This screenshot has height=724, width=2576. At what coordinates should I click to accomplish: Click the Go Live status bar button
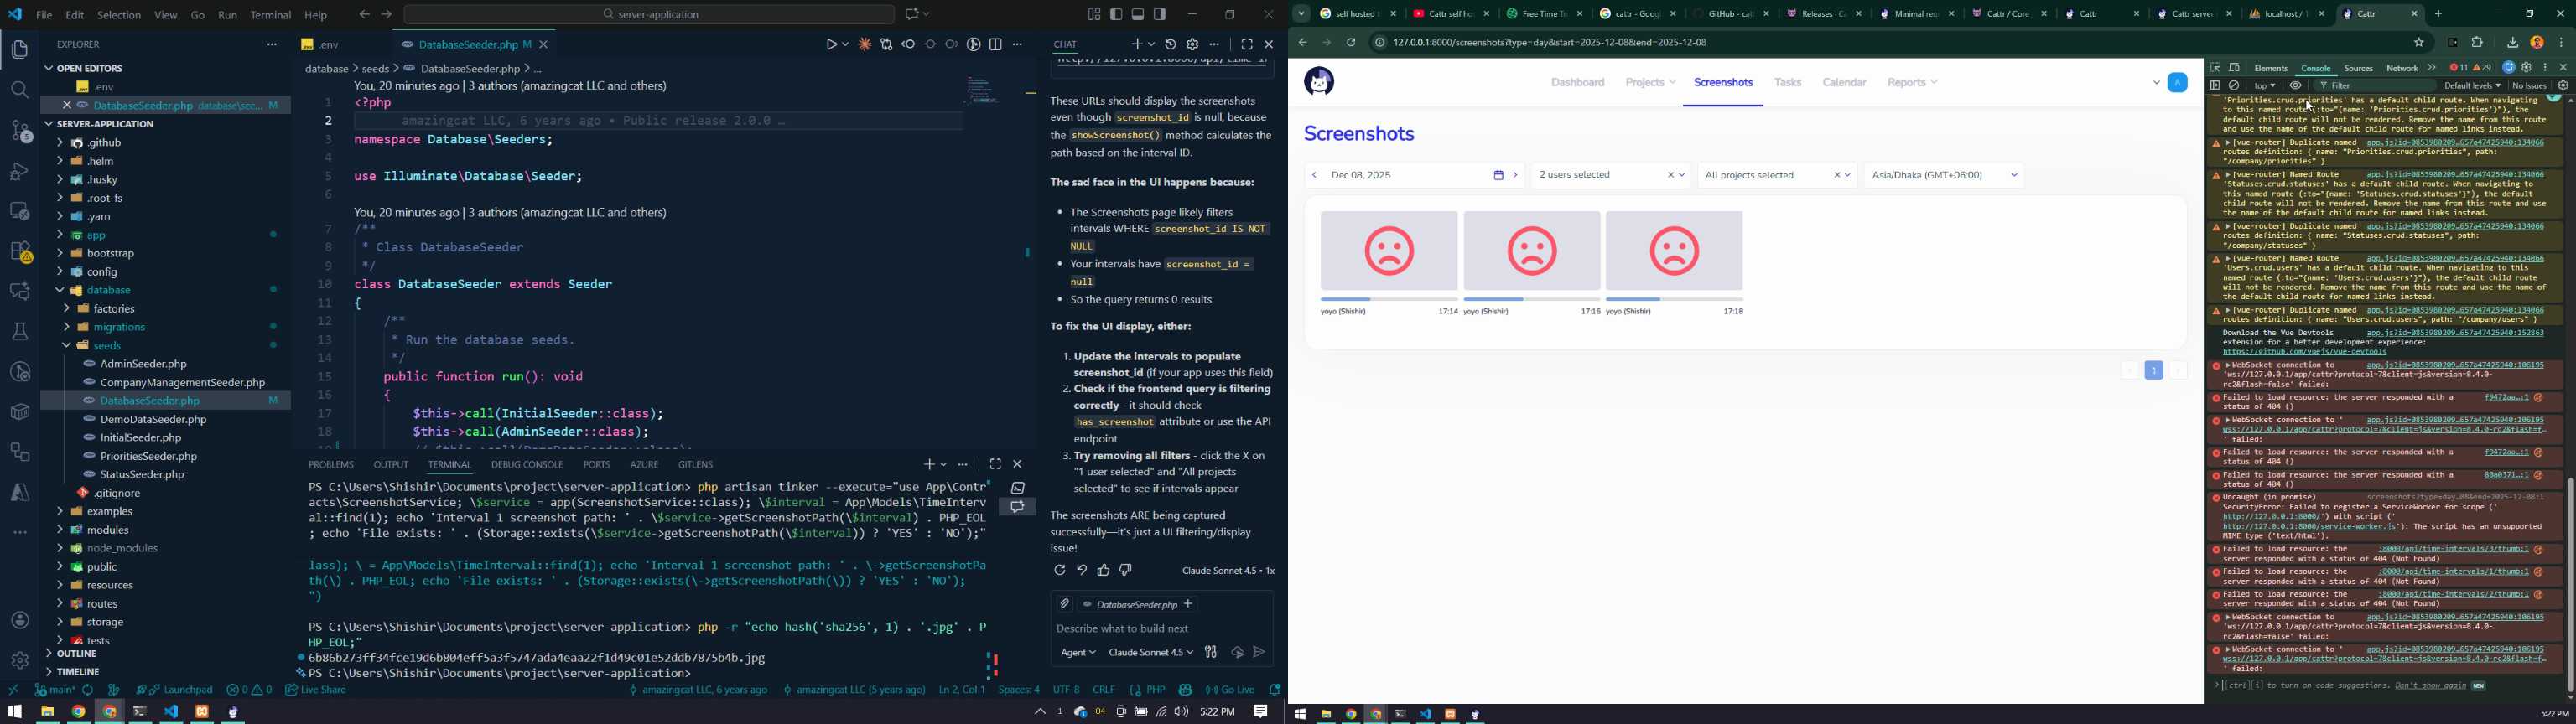click(x=1230, y=690)
